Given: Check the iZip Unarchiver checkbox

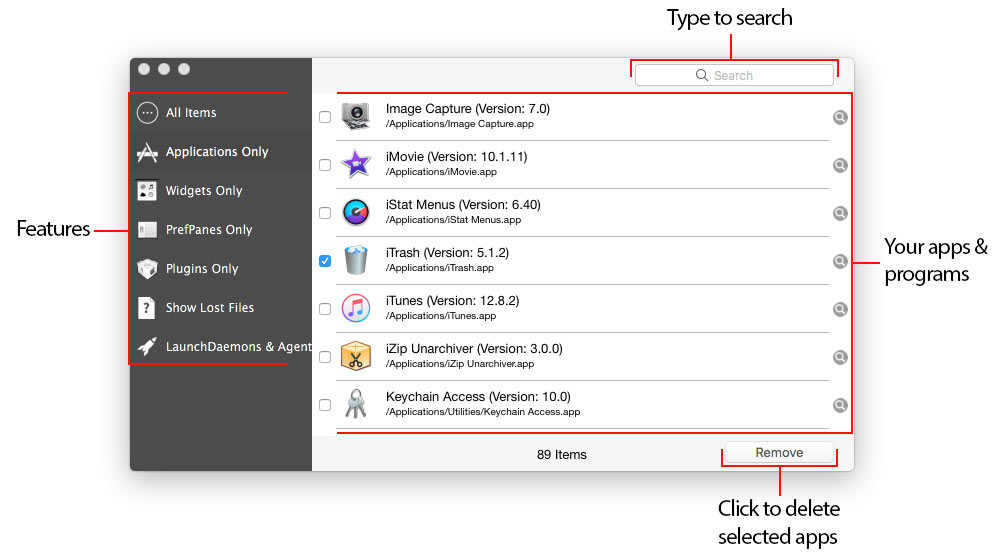Looking at the screenshot, I should pyautogui.click(x=325, y=357).
